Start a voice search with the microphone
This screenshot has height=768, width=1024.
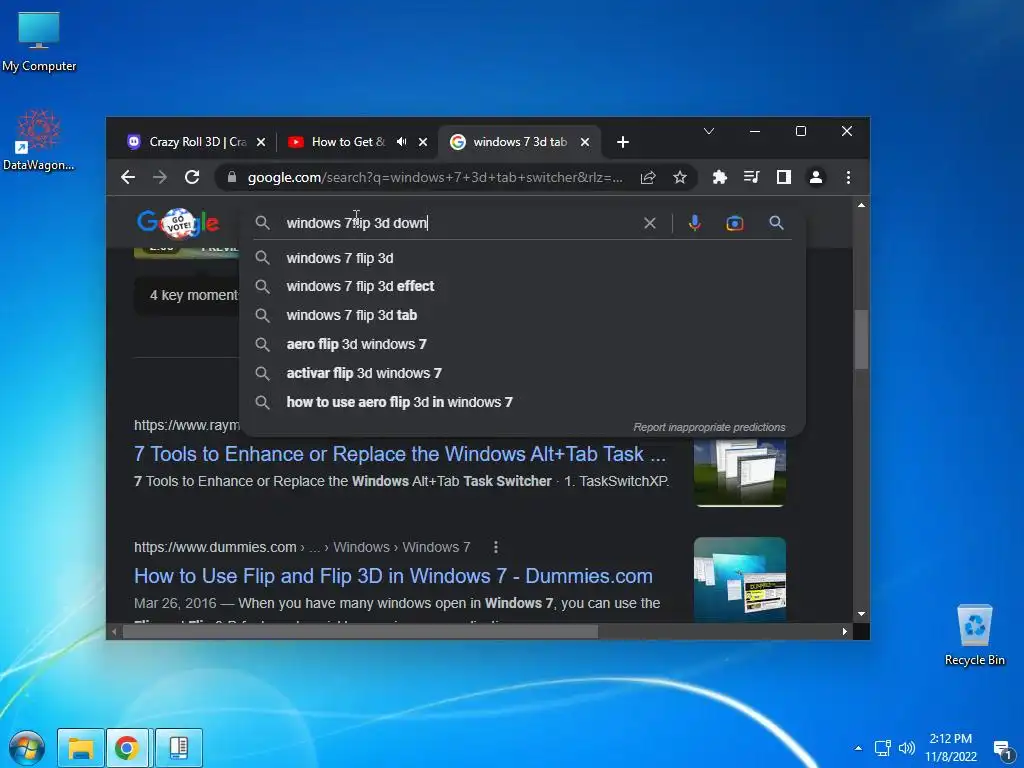tap(695, 223)
